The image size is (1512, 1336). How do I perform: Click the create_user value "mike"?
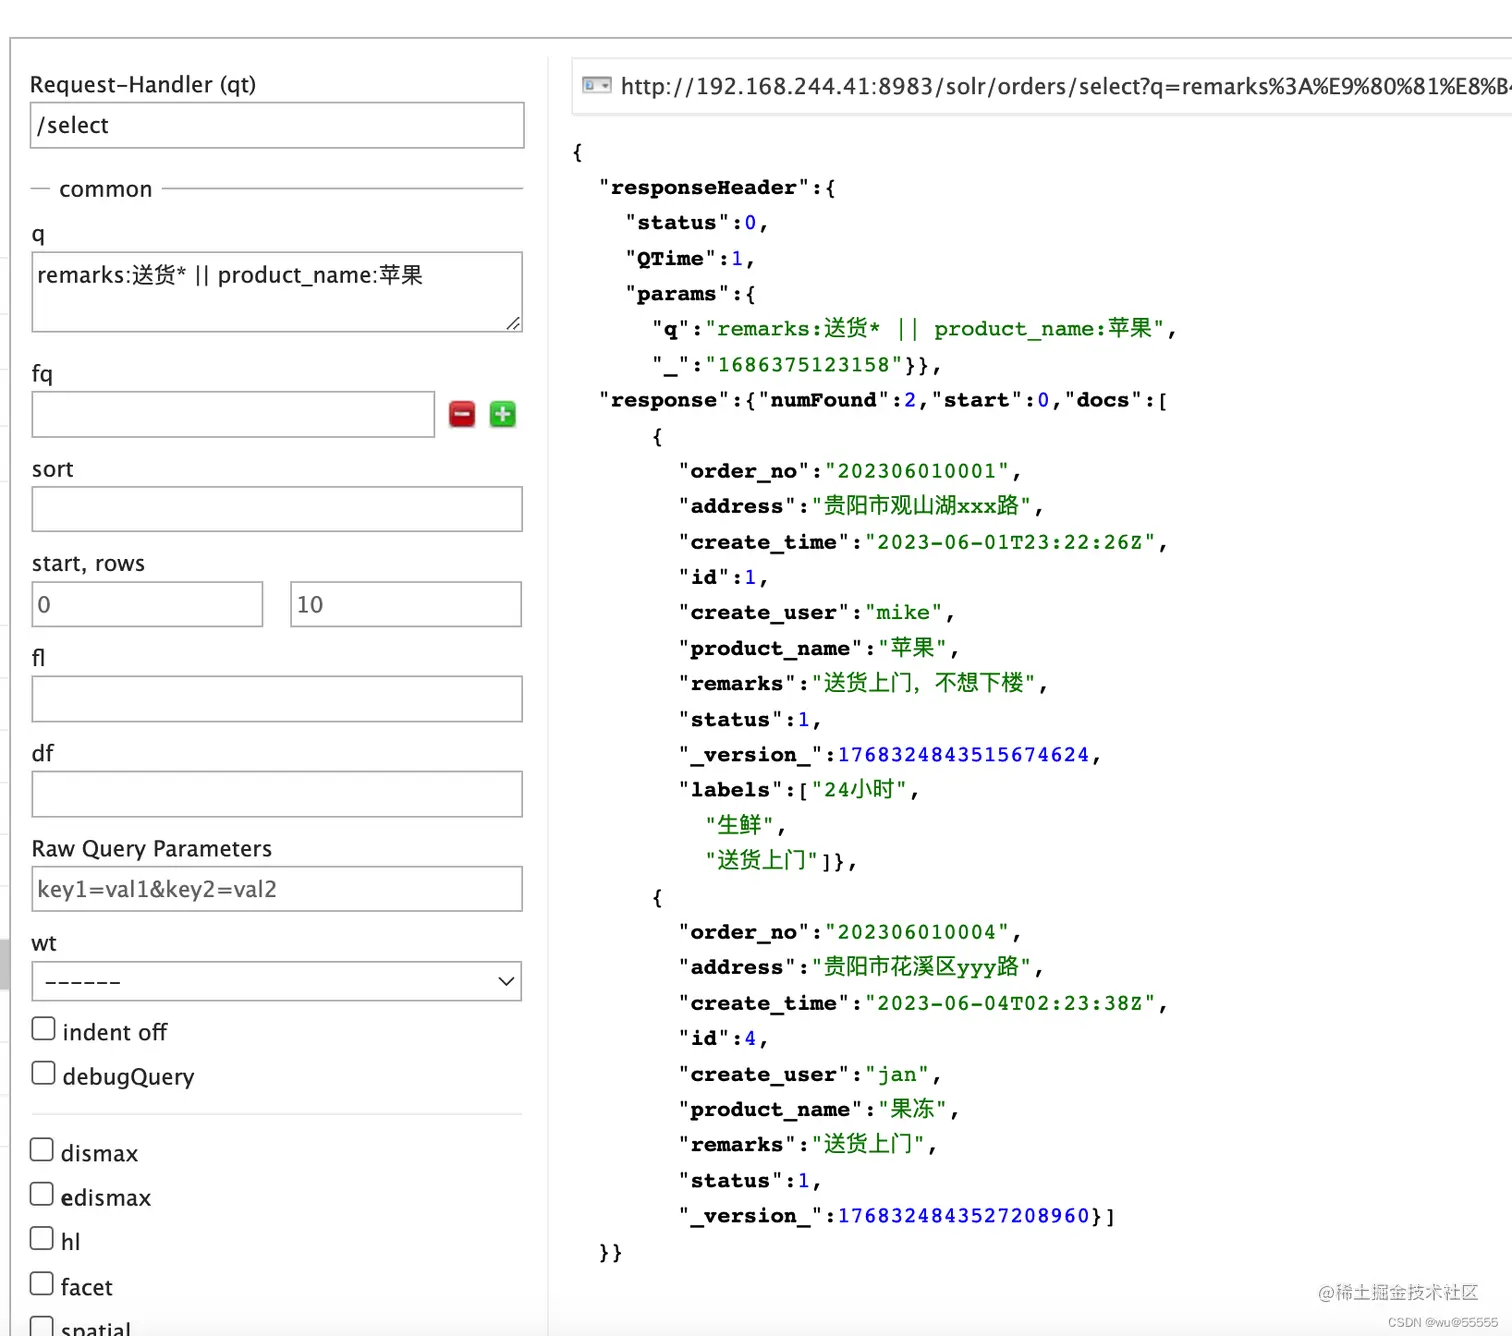[x=903, y=612]
